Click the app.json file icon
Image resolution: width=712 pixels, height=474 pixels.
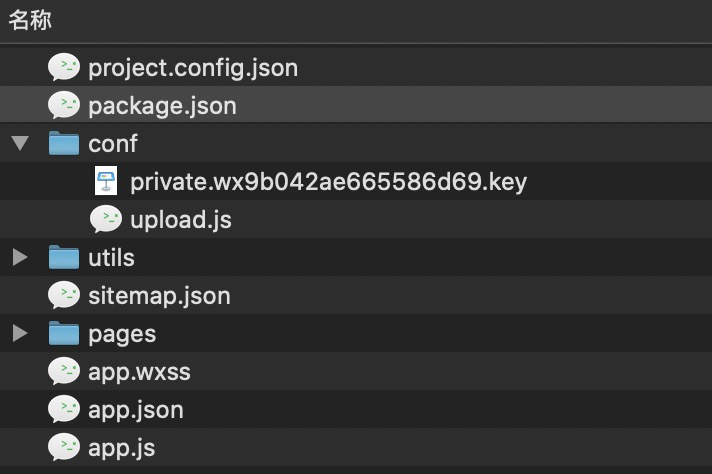(x=64, y=409)
